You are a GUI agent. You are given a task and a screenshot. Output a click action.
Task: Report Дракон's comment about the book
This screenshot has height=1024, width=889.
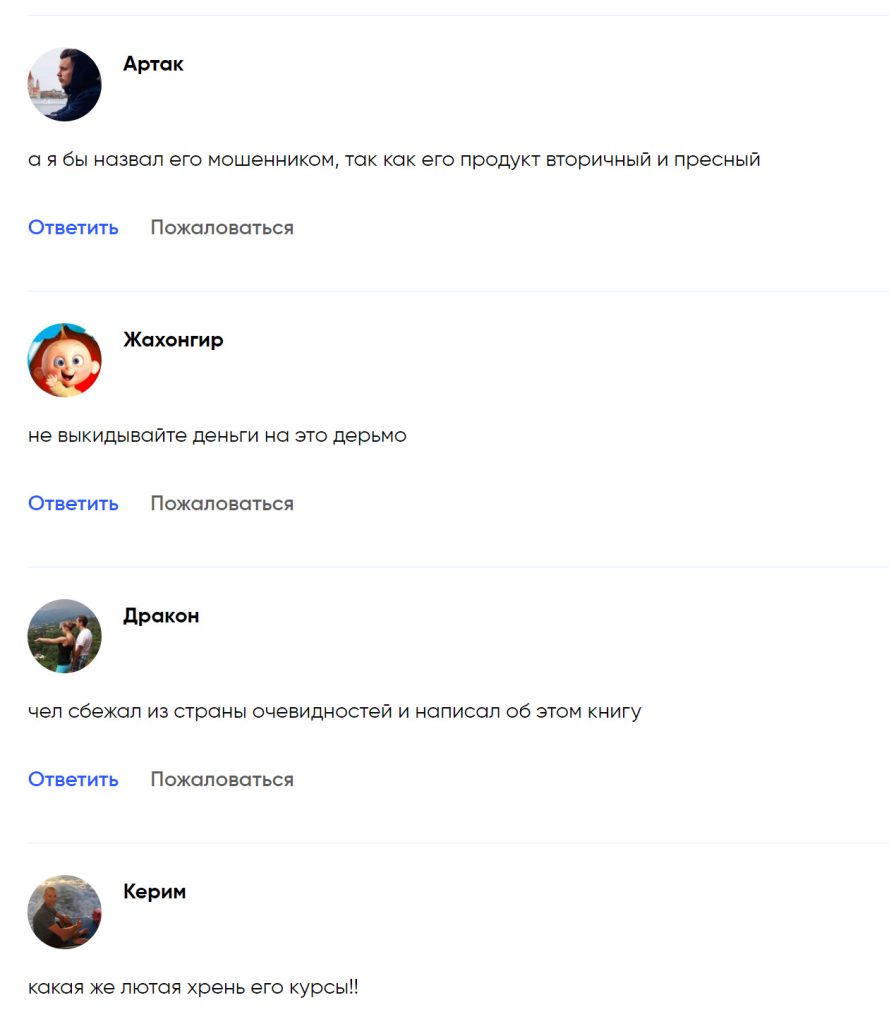(x=222, y=779)
